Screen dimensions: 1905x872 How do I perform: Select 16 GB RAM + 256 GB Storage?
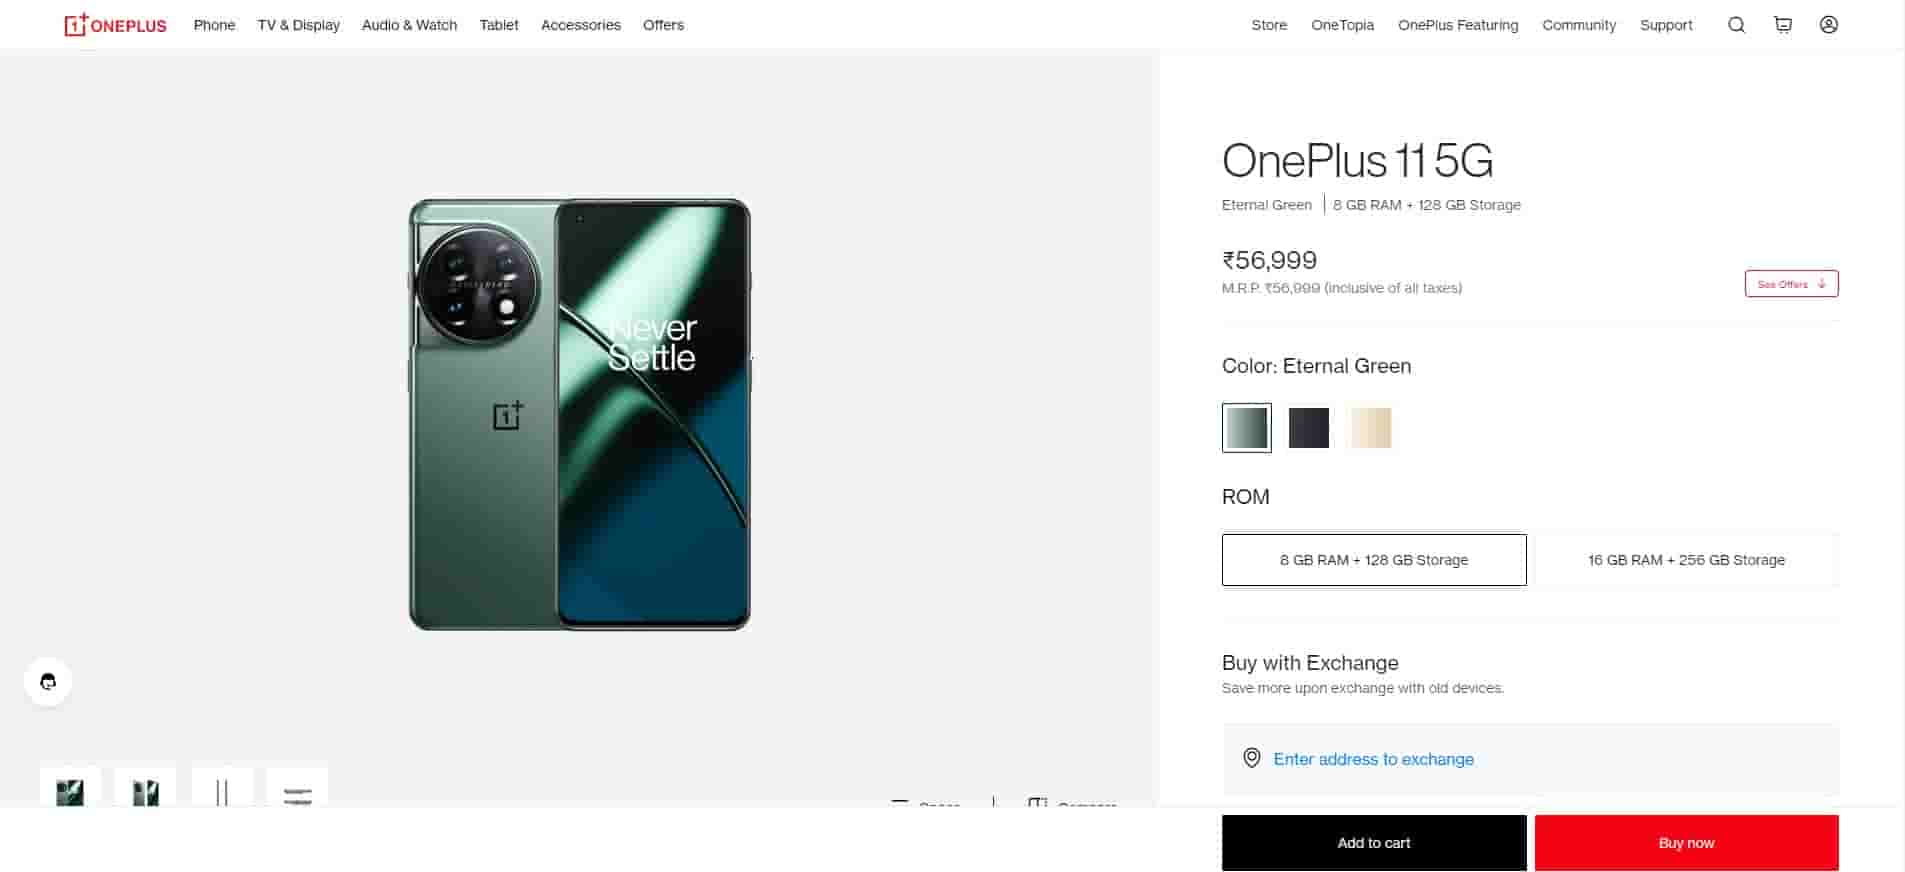(1686, 560)
